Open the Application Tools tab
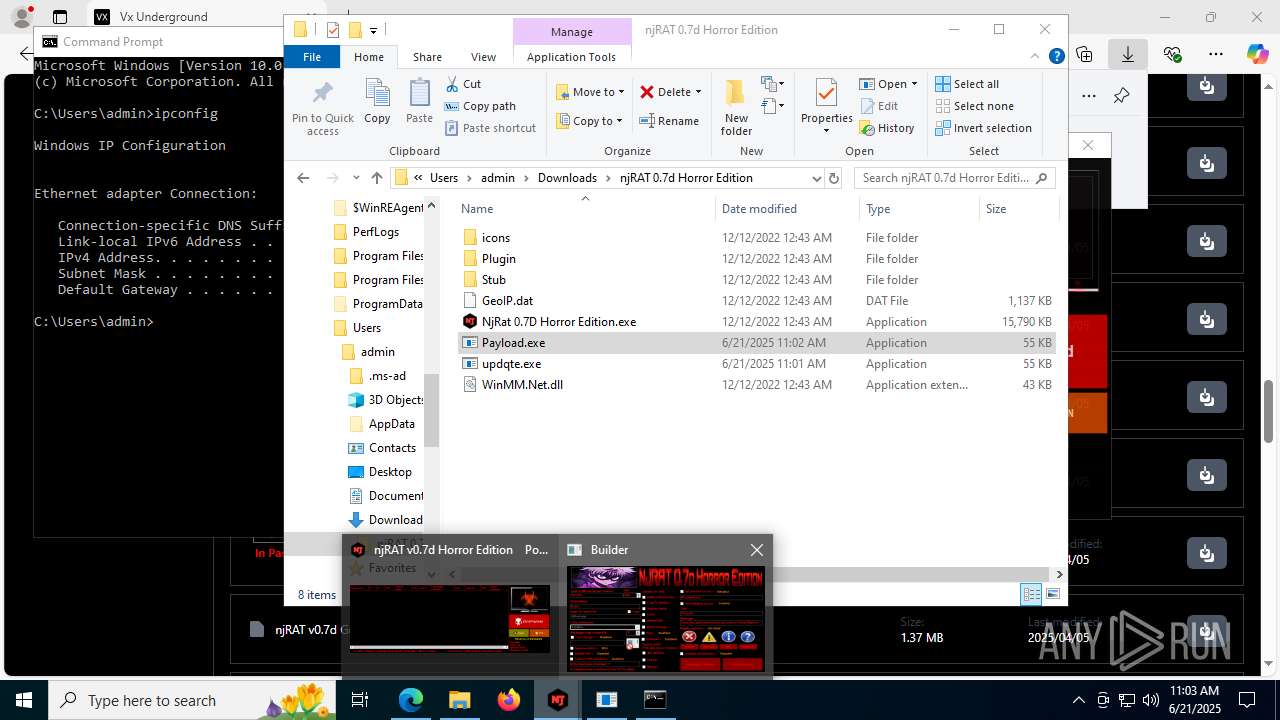This screenshot has width=1280, height=720. pyautogui.click(x=571, y=57)
